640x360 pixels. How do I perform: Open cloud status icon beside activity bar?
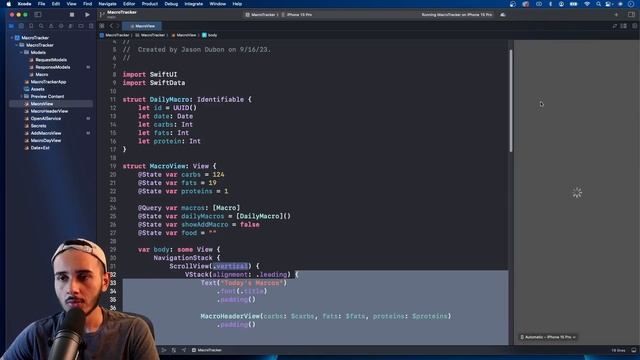pos(503,15)
